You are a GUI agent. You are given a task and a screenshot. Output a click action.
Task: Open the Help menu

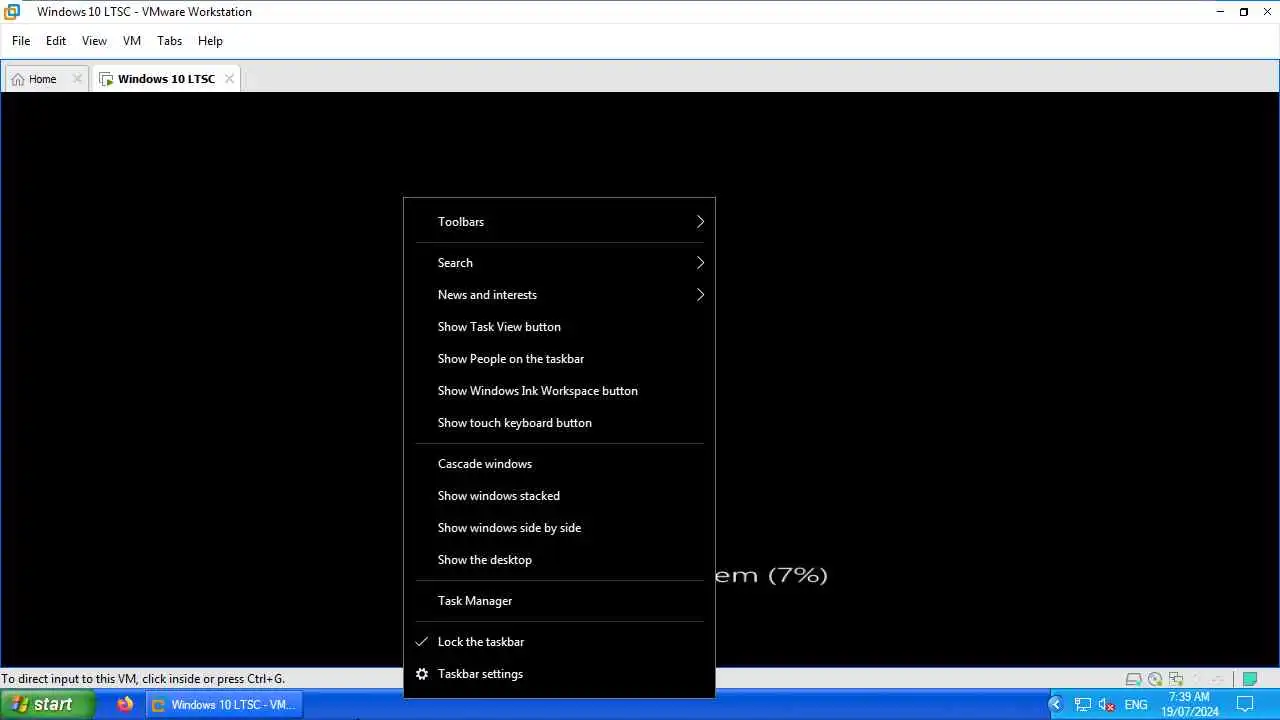210,41
